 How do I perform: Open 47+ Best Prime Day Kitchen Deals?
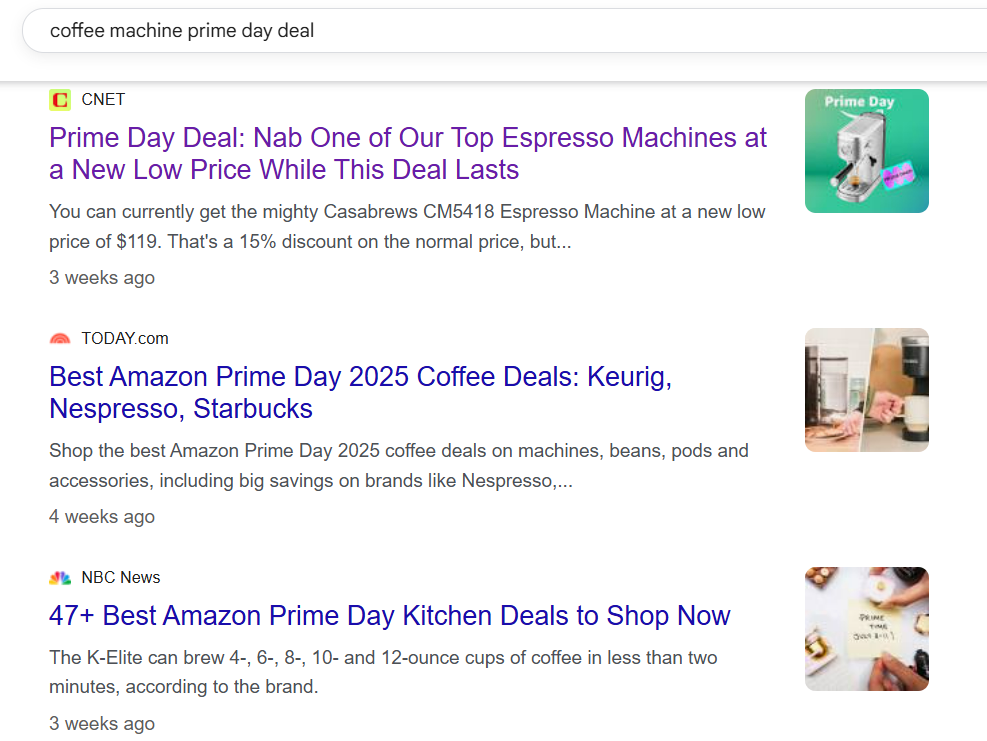click(390, 615)
